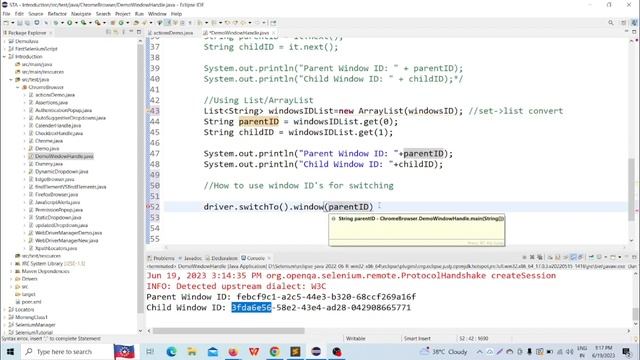Click the console horizontal scrollbar thumb
640x360 pixels.
tap(229, 331)
